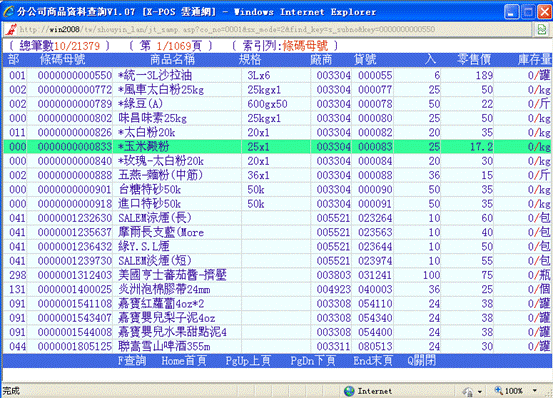Open the zoom level 100% dropdown arrow

[x=535, y=391]
